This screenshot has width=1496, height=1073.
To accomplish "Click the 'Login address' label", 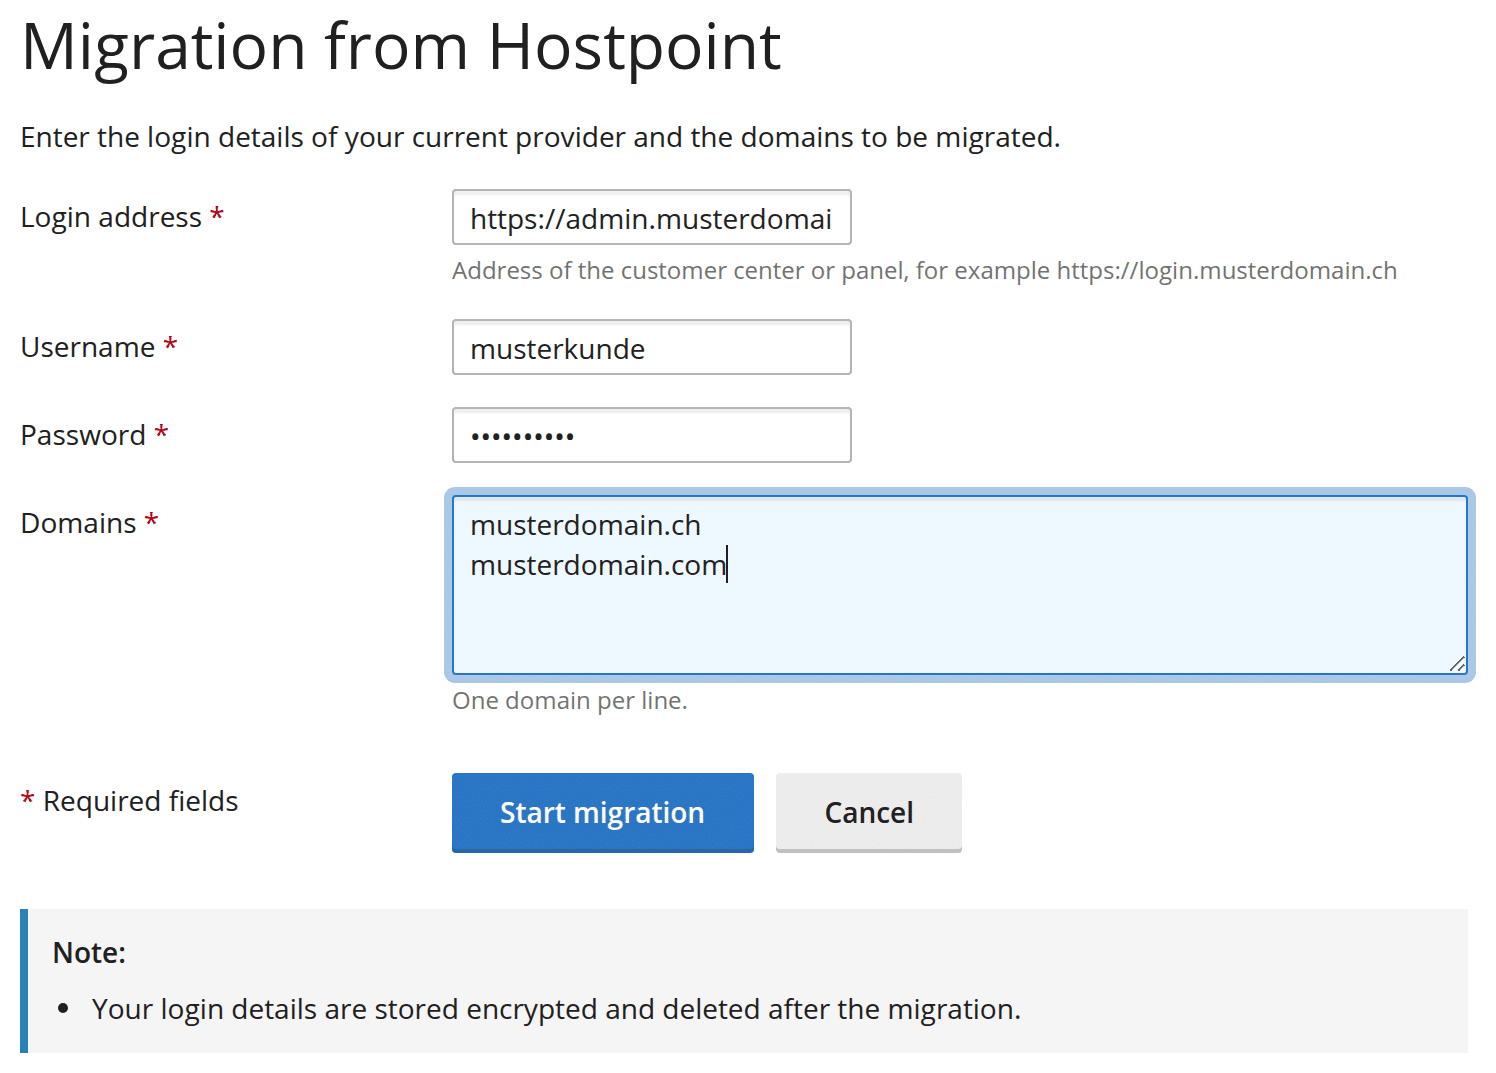I will tap(111, 217).
